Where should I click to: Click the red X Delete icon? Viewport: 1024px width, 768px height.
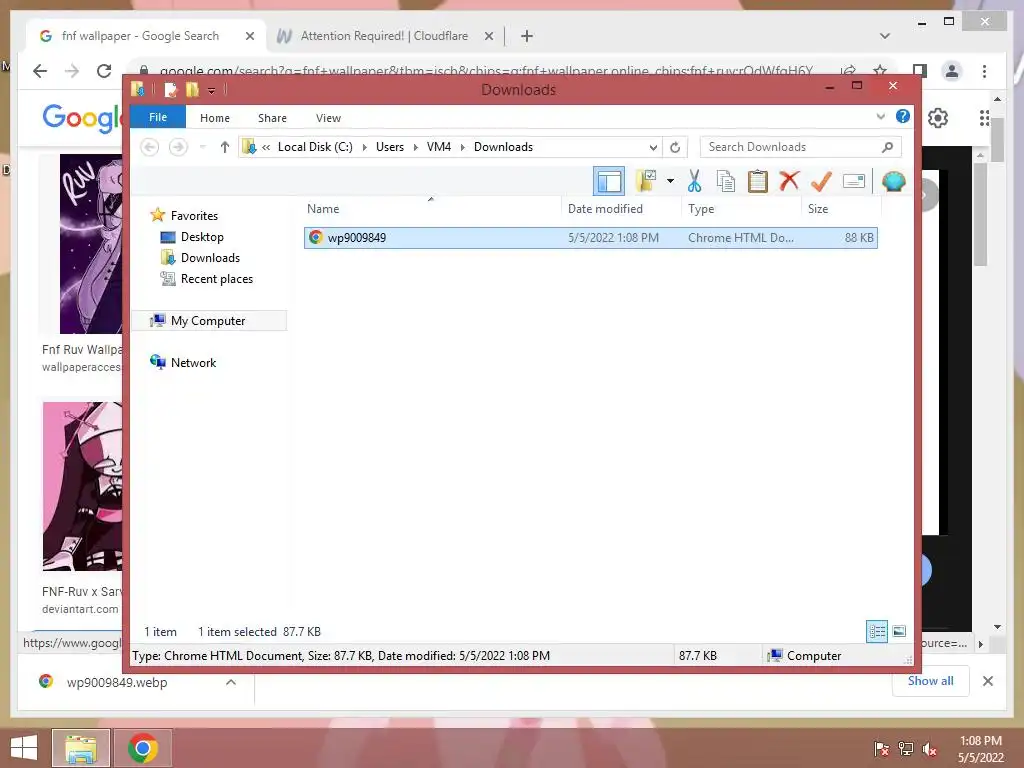coord(789,180)
